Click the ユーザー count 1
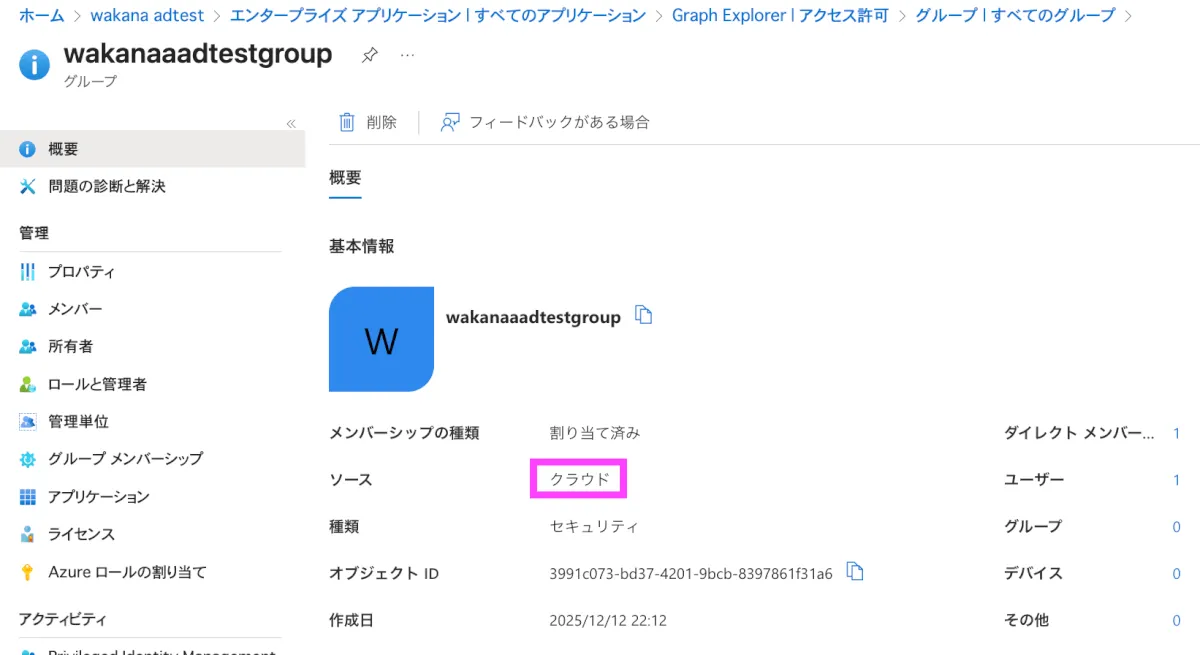 (x=1177, y=480)
